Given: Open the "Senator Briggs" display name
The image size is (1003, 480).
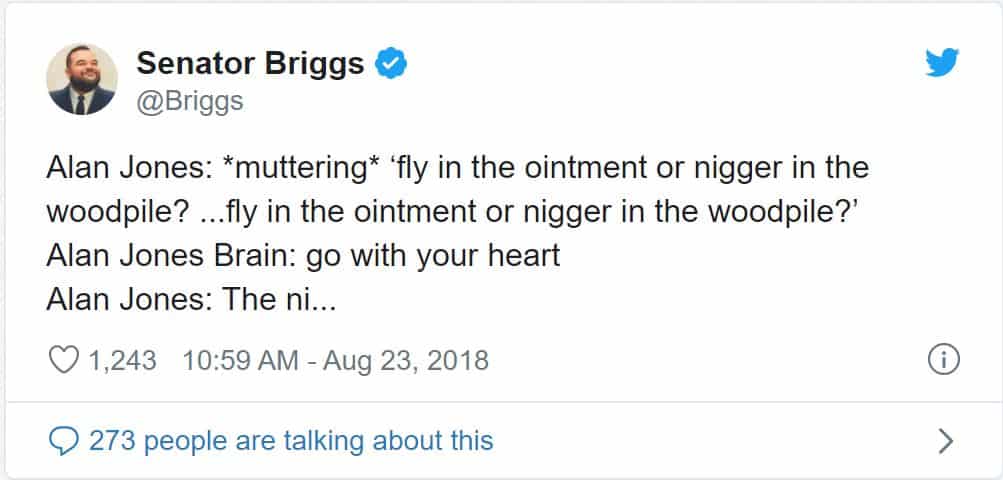Looking at the screenshot, I should (x=249, y=64).
